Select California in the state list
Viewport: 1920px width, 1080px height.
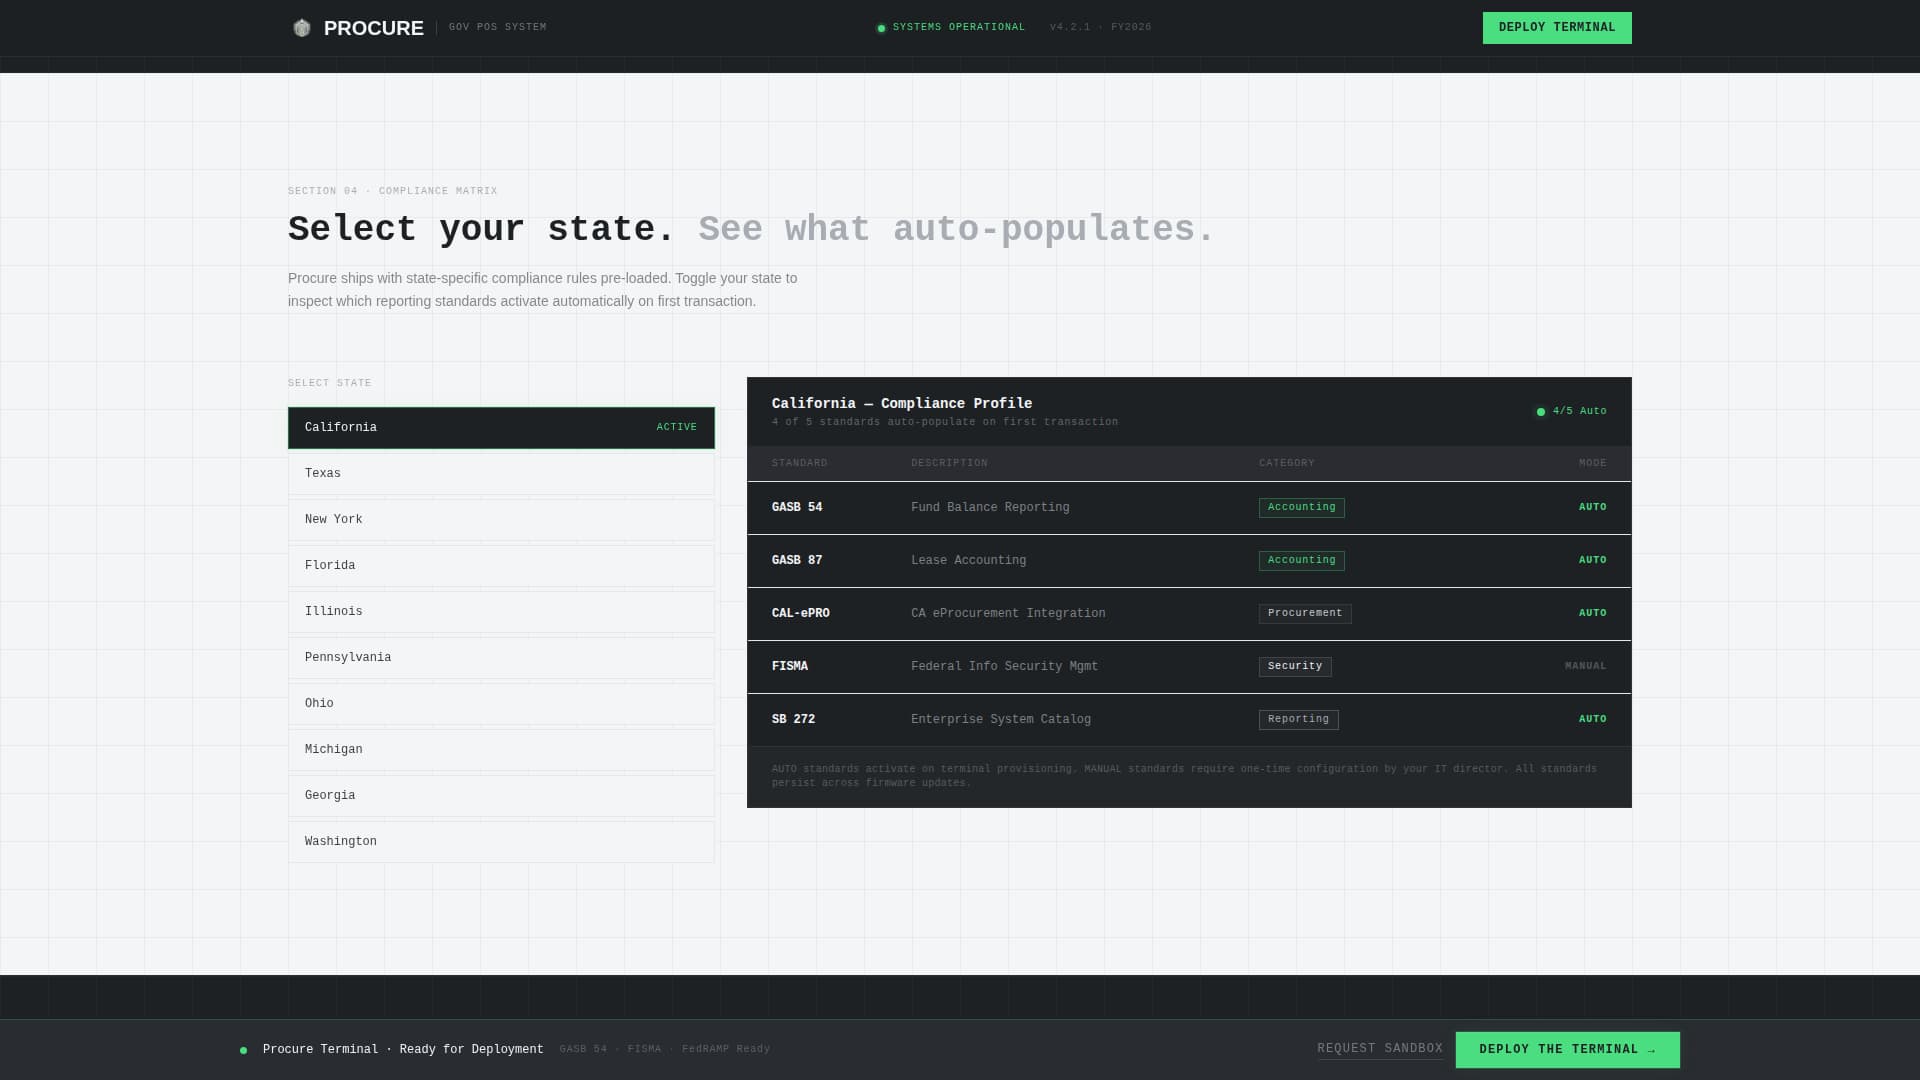click(501, 428)
